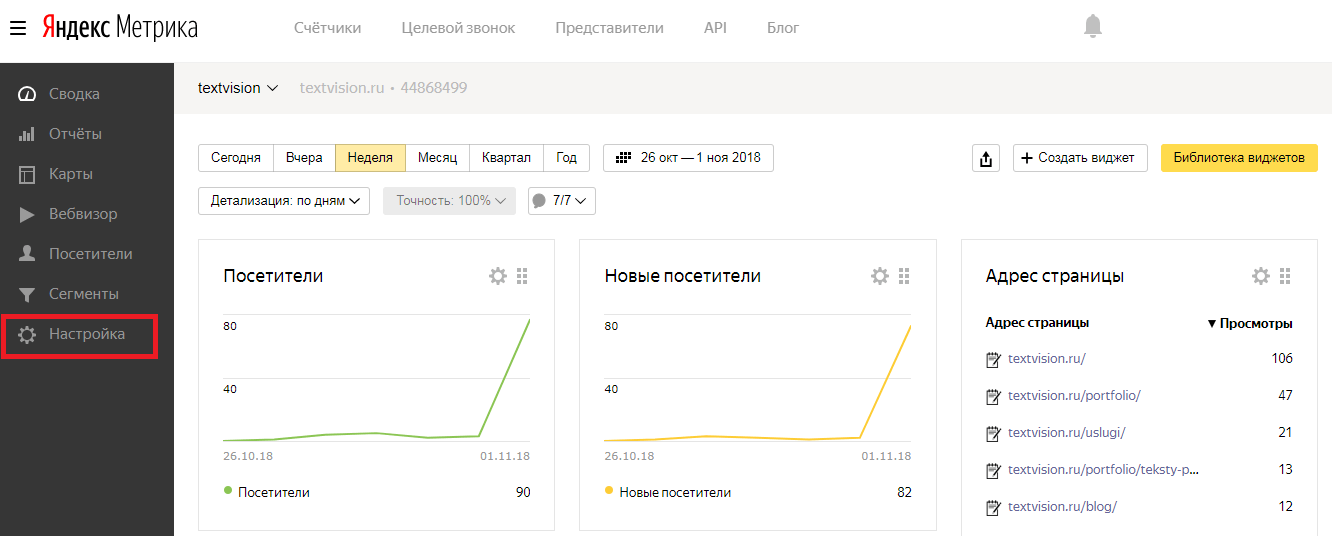
Task: Open the textvision counter dropdown
Action: [x=238, y=88]
